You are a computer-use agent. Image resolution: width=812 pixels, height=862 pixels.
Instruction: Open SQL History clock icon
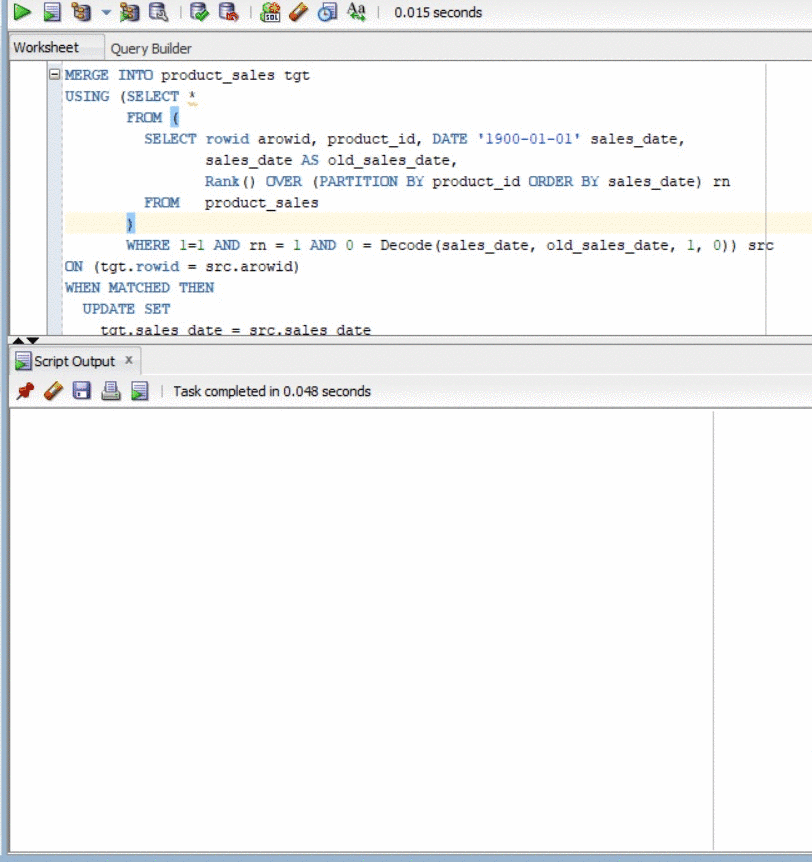click(x=328, y=12)
